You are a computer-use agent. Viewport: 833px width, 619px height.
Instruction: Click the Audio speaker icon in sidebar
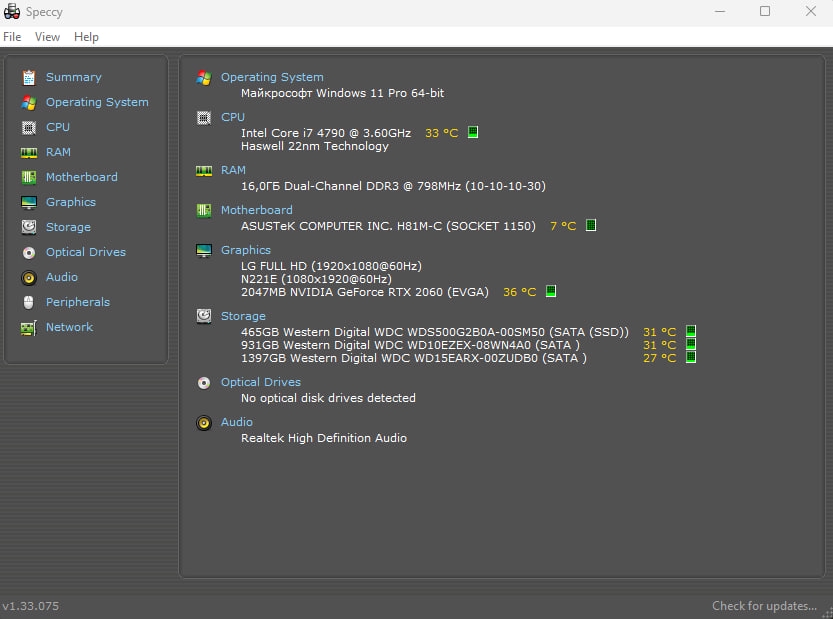coord(29,277)
